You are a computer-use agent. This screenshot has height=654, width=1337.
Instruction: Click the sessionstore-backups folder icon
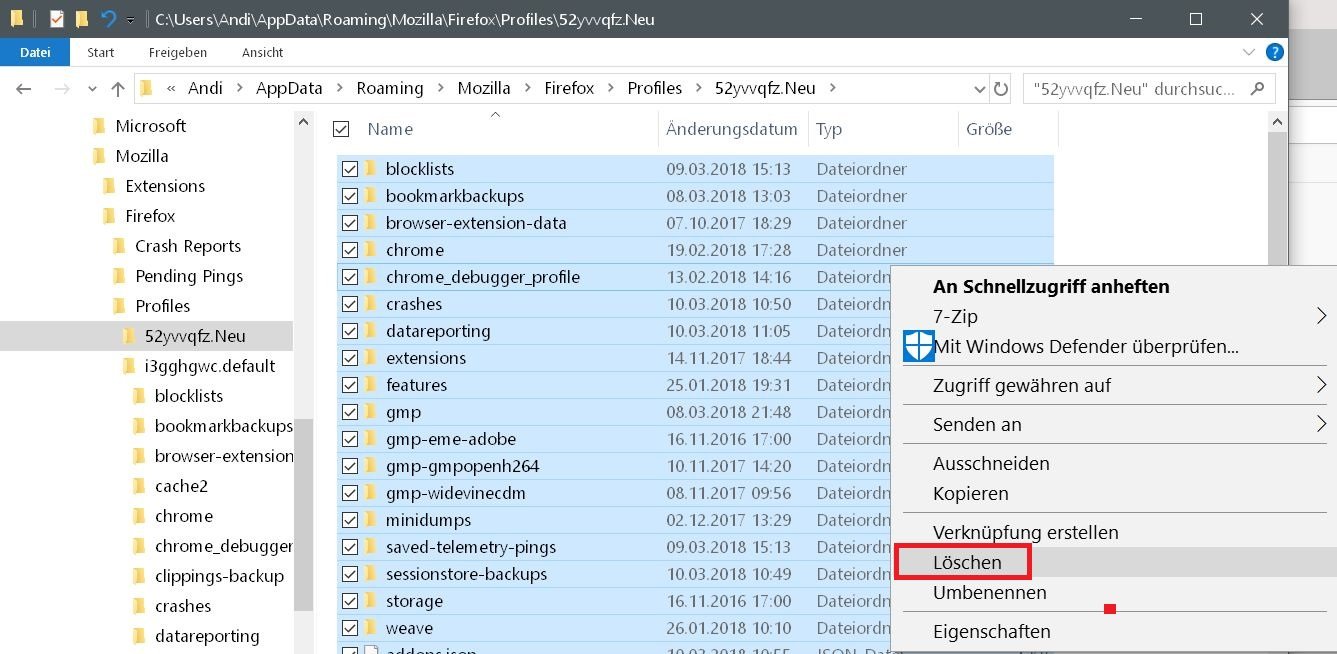pos(370,574)
